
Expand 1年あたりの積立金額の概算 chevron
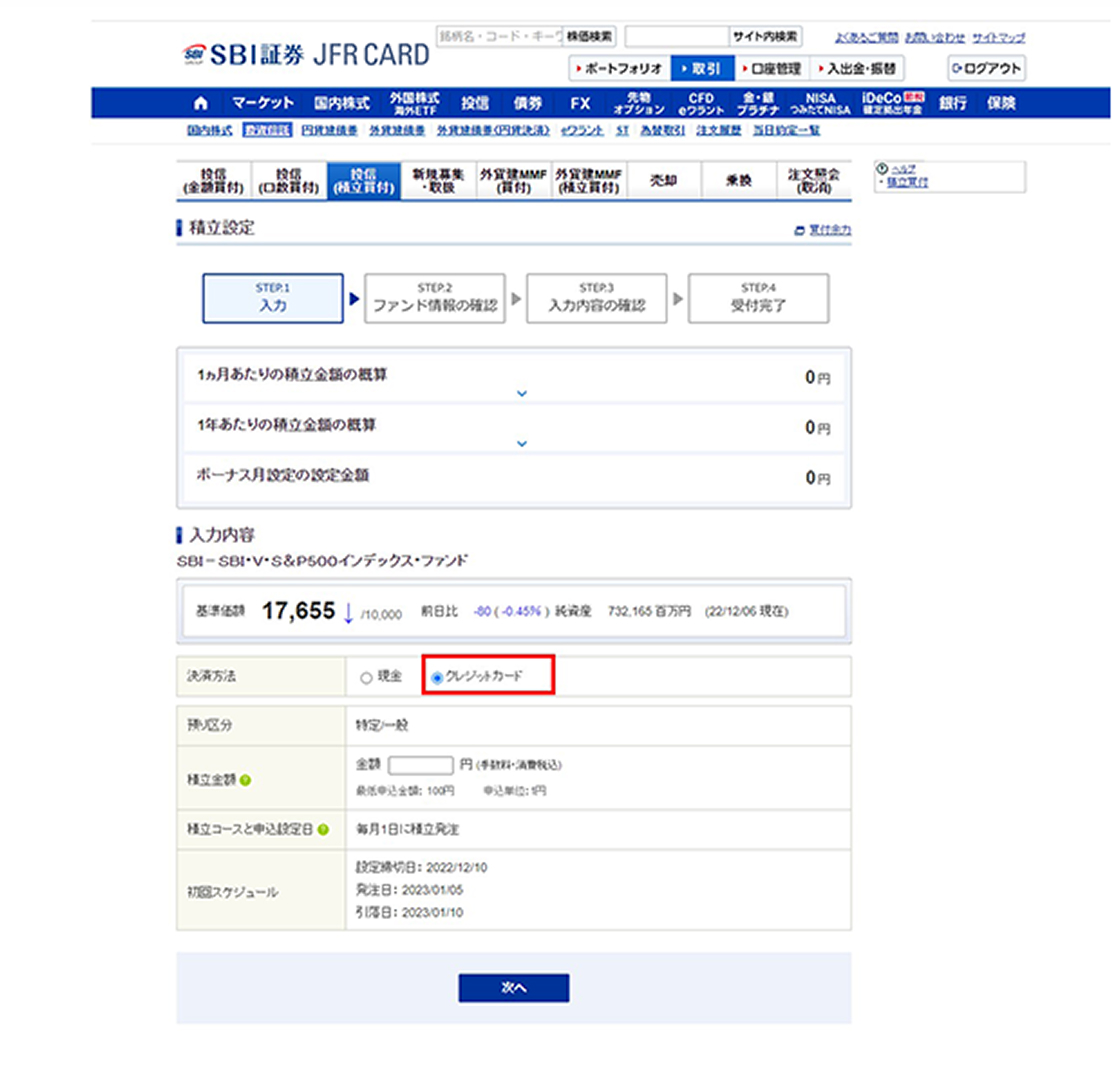[520, 443]
